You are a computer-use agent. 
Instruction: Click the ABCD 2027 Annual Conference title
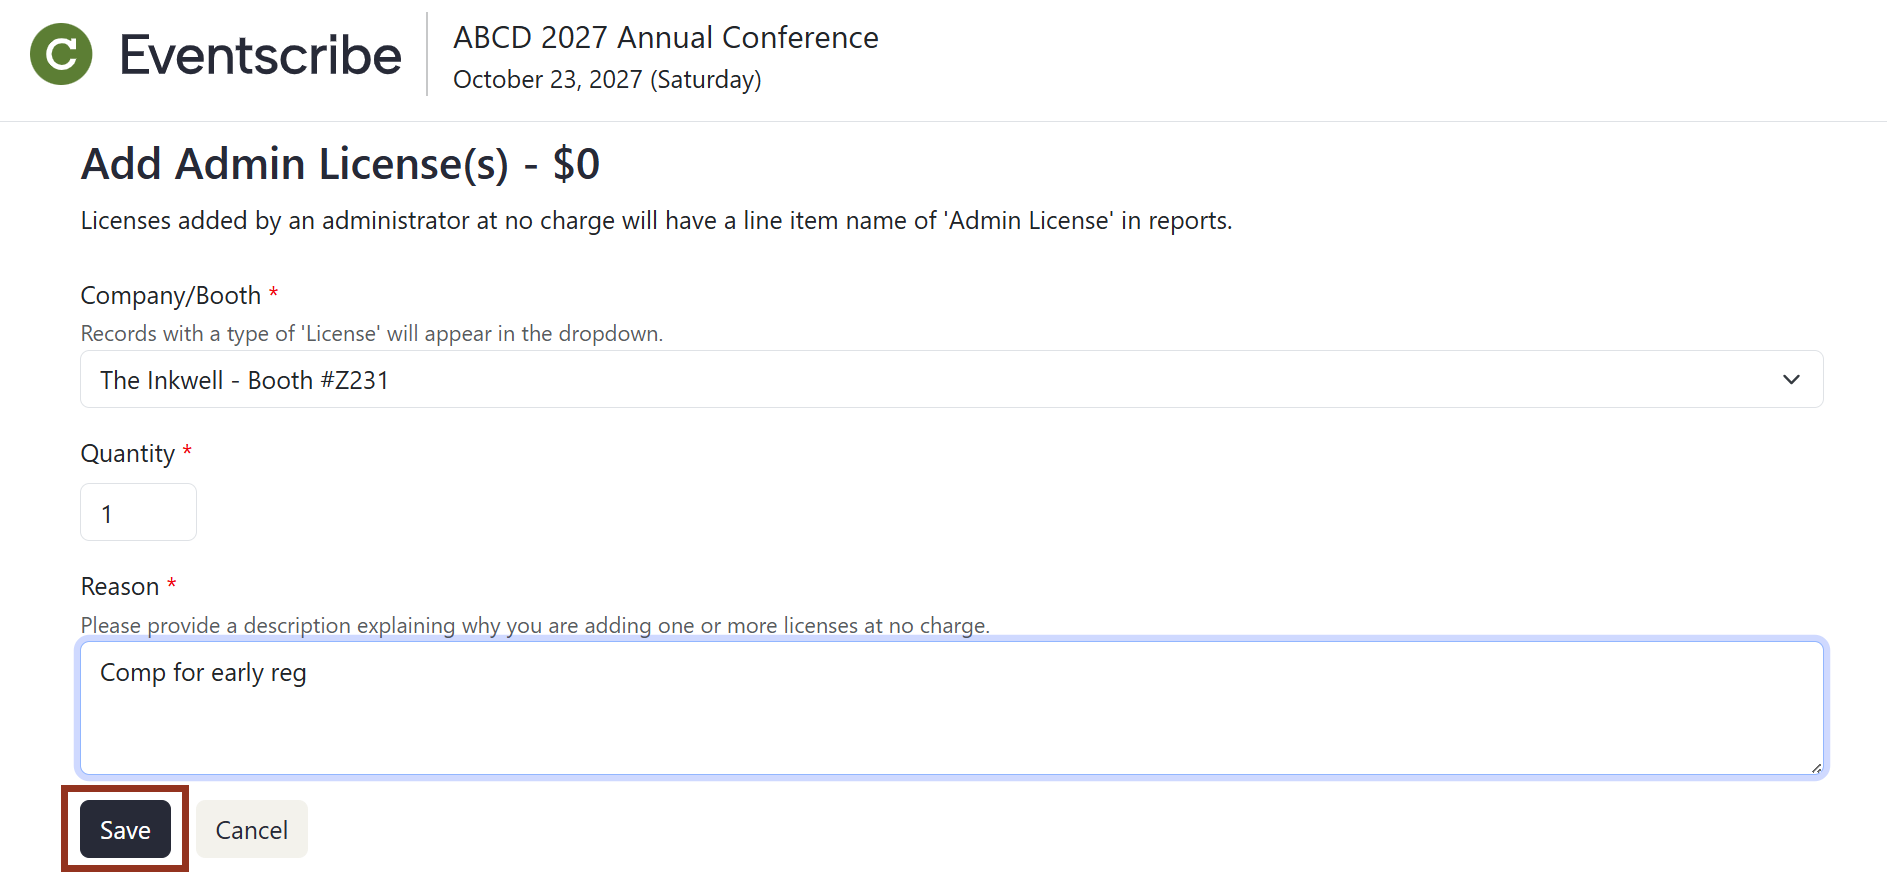coord(666,37)
